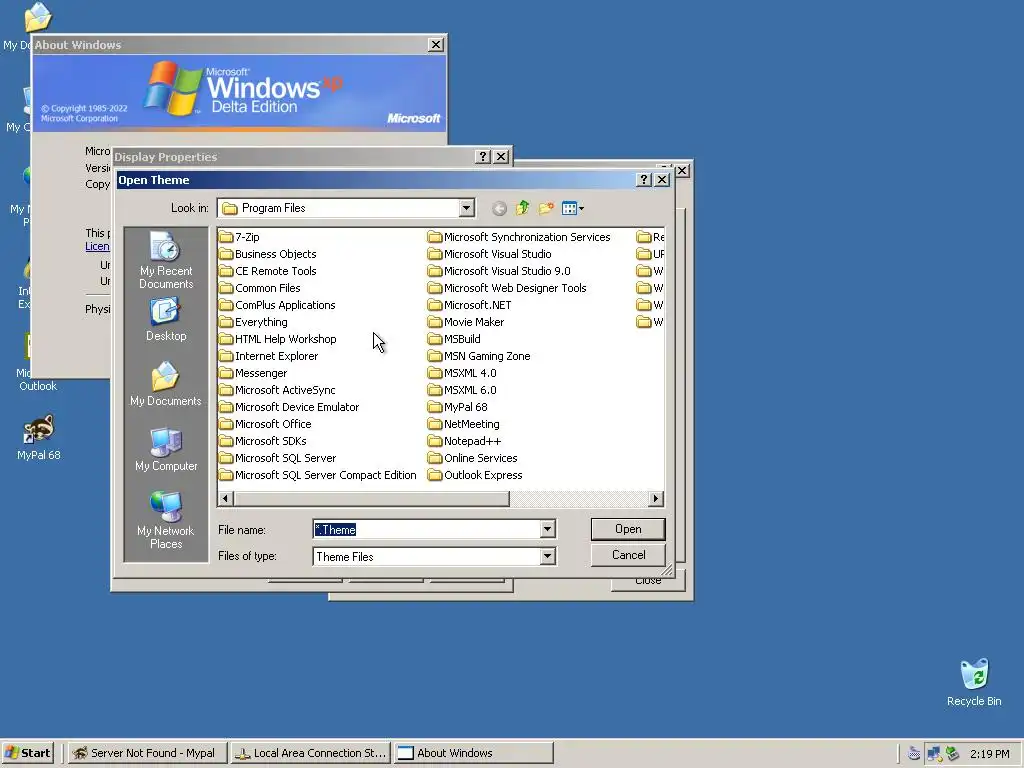Screen dimensions: 1024x768
Task: Switch to Local Area Connection Status task
Action: tap(311, 753)
